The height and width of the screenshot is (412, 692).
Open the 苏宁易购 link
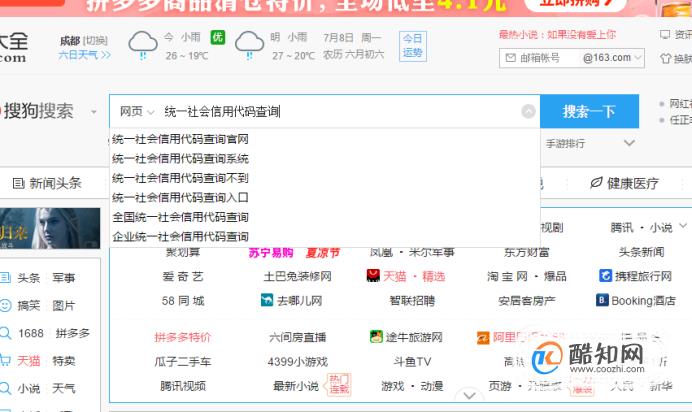(x=271, y=252)
